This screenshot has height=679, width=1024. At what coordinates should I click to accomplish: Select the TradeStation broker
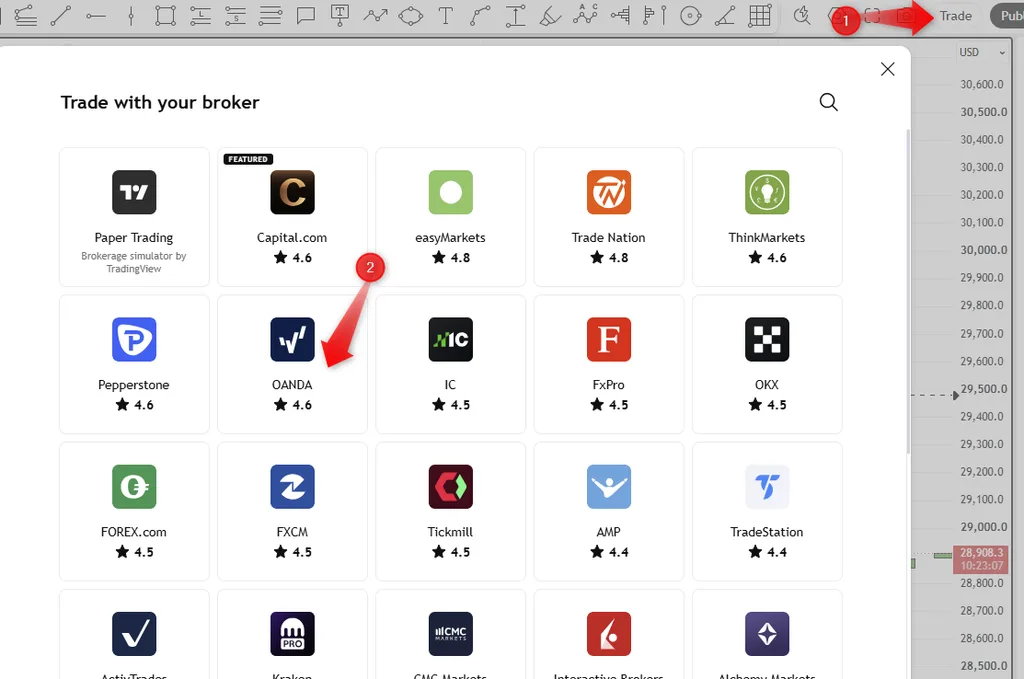767,511
